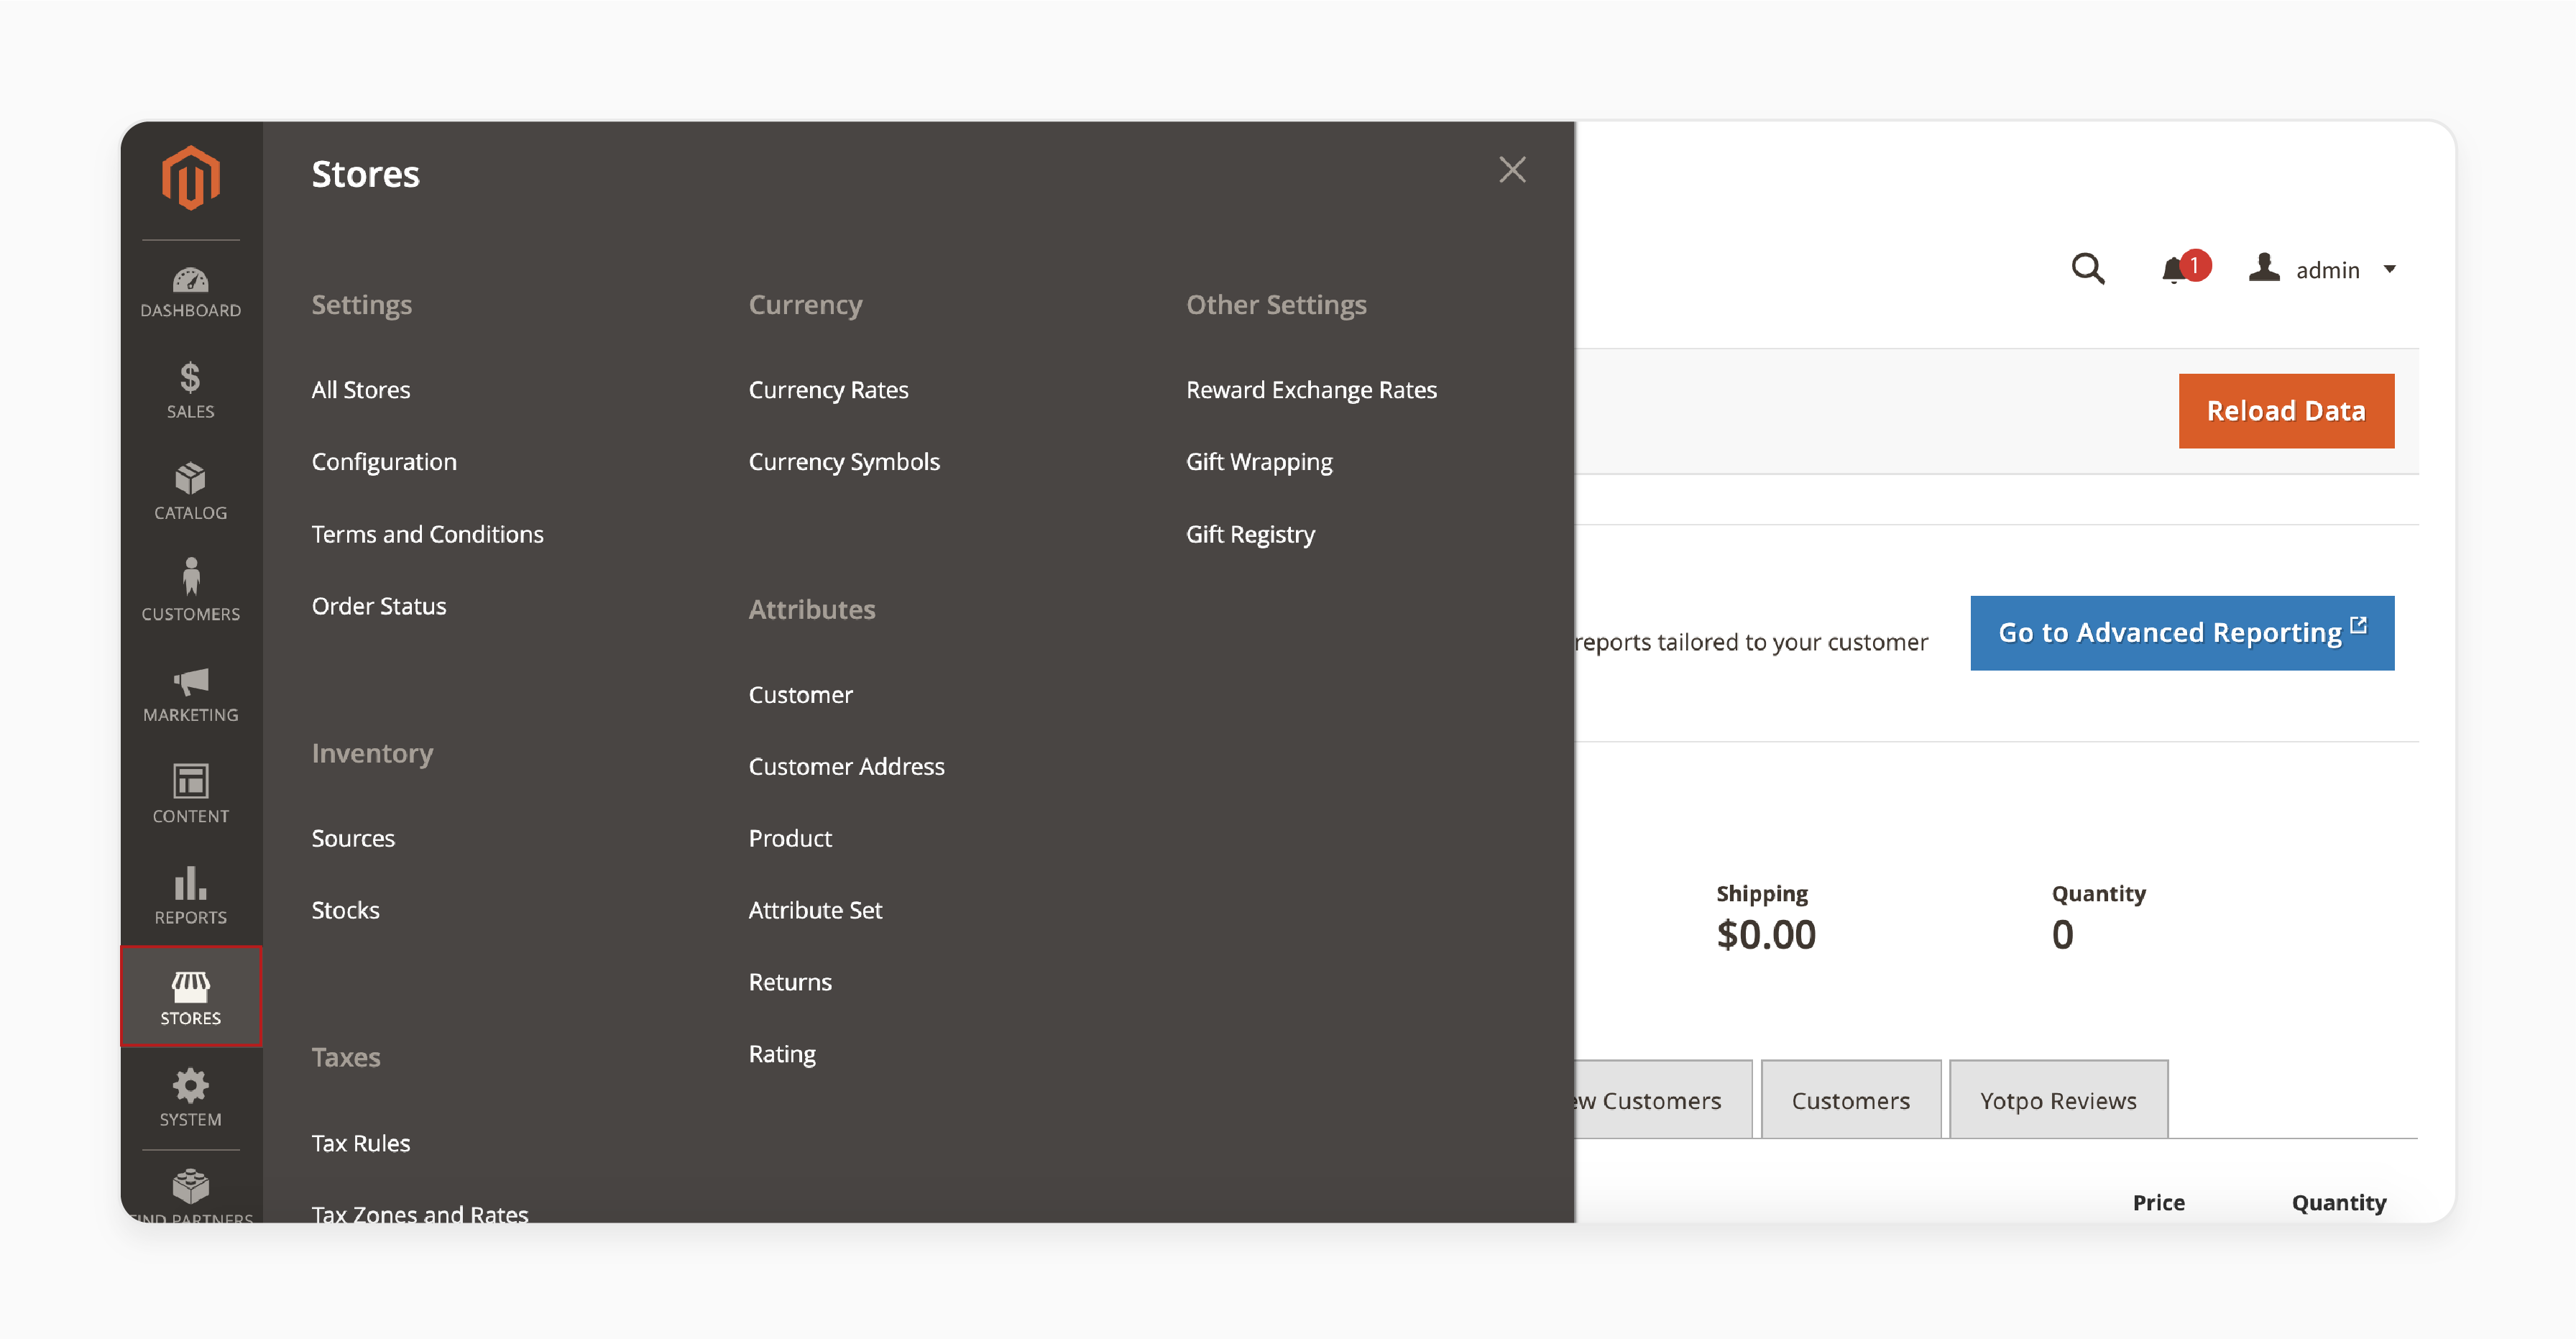Image resolution: width=2576 pixels, height=1339 pixels.
Task: Switch to the Yotpo Reviews tab
Action: (x=2058, y=1100)
